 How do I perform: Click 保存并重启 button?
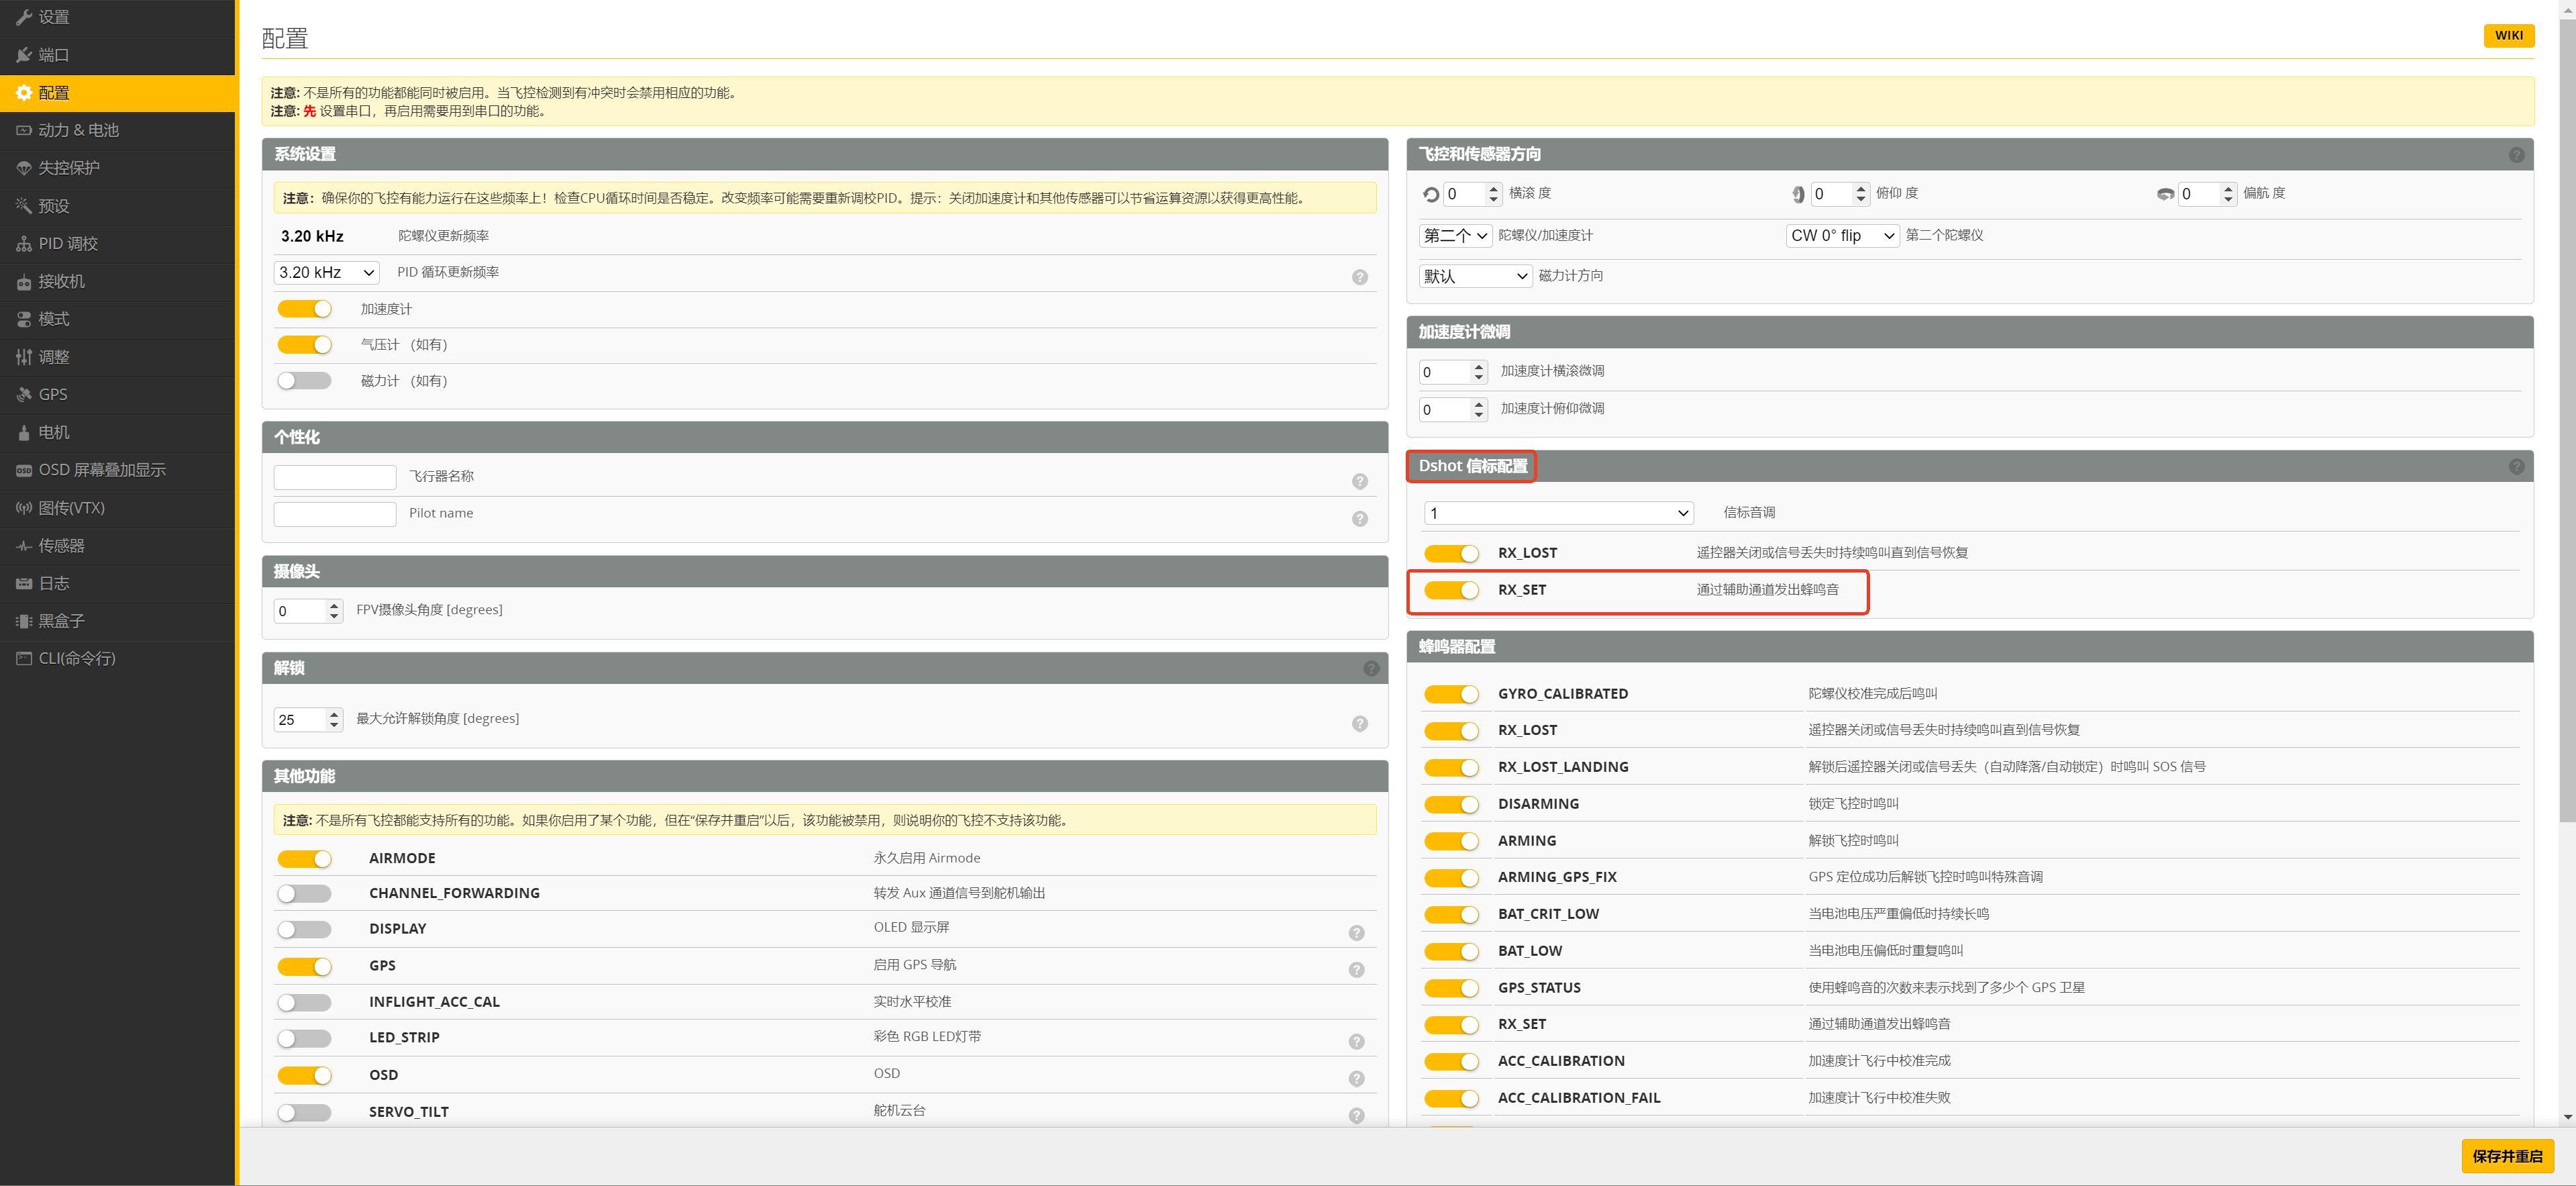point(2507,1156)
